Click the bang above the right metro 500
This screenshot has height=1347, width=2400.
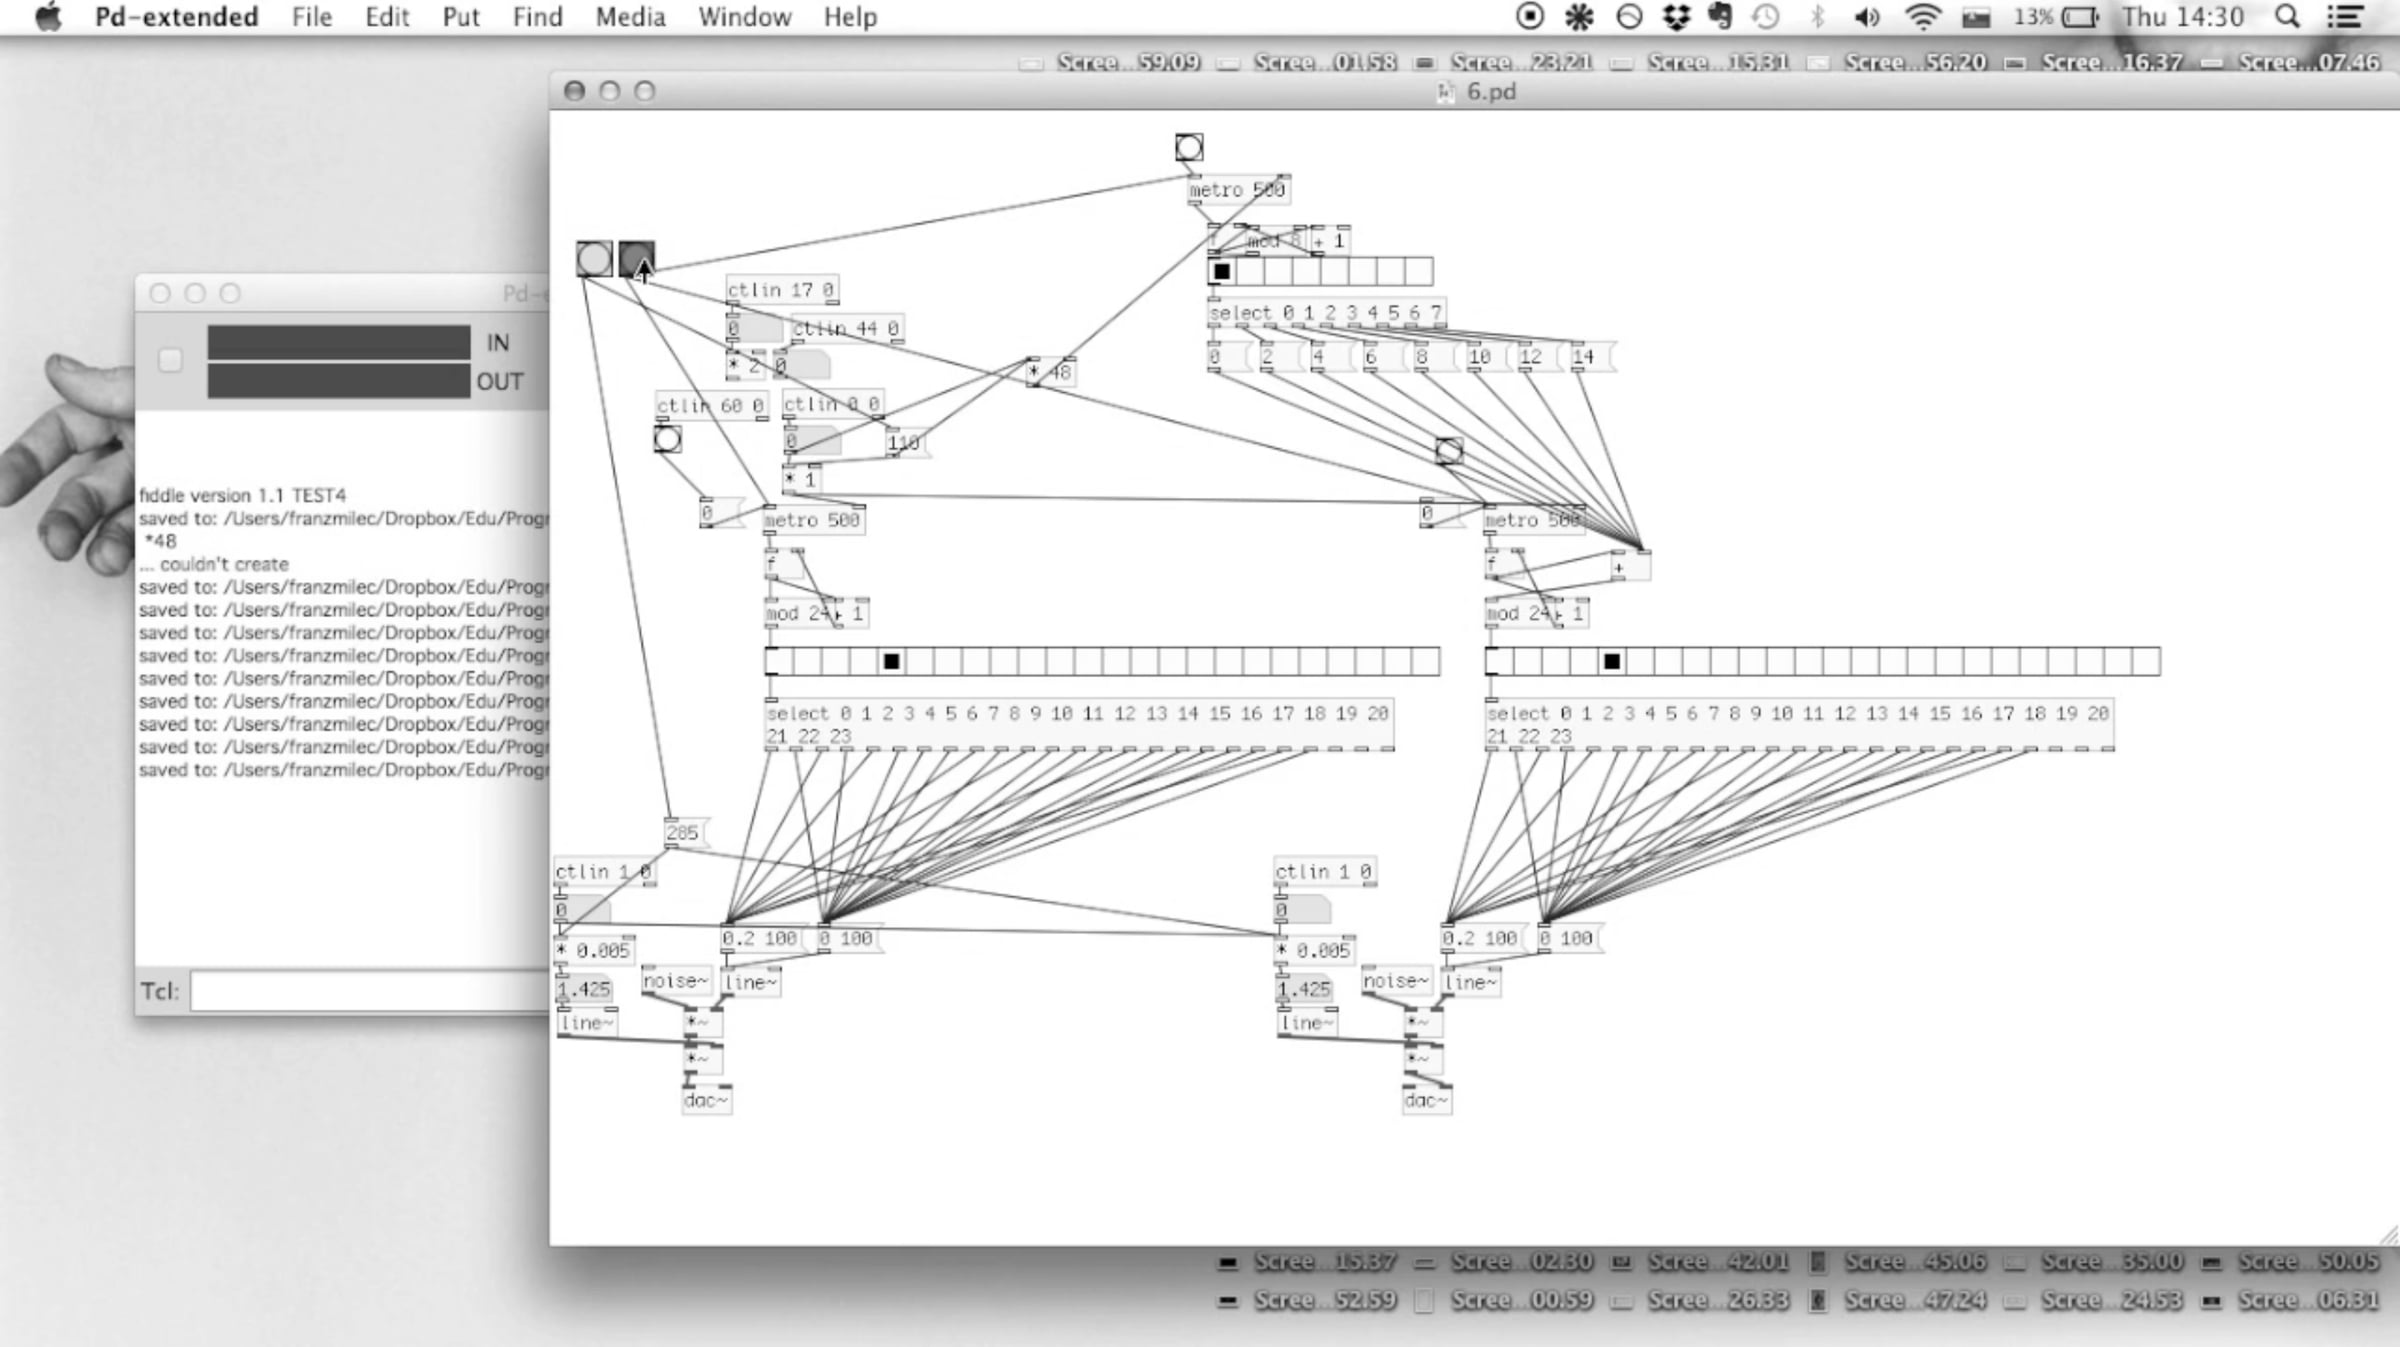pyautogui.click(x=1448, y=451)
